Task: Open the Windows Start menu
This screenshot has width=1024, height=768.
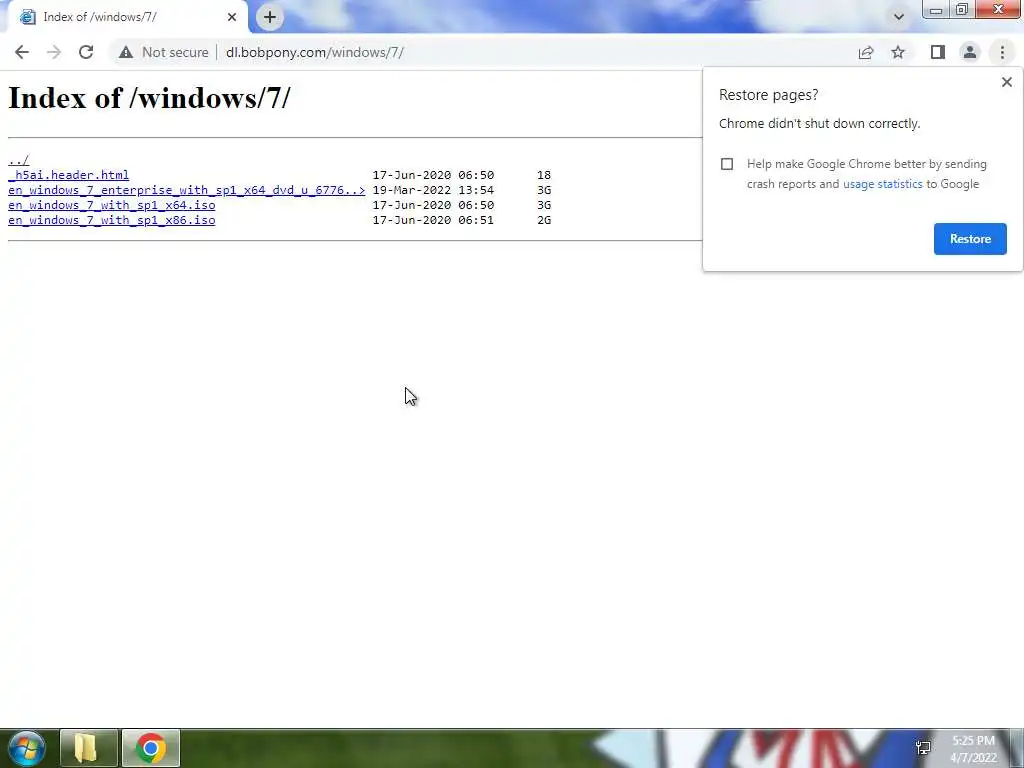Action: tap(26, 748)
